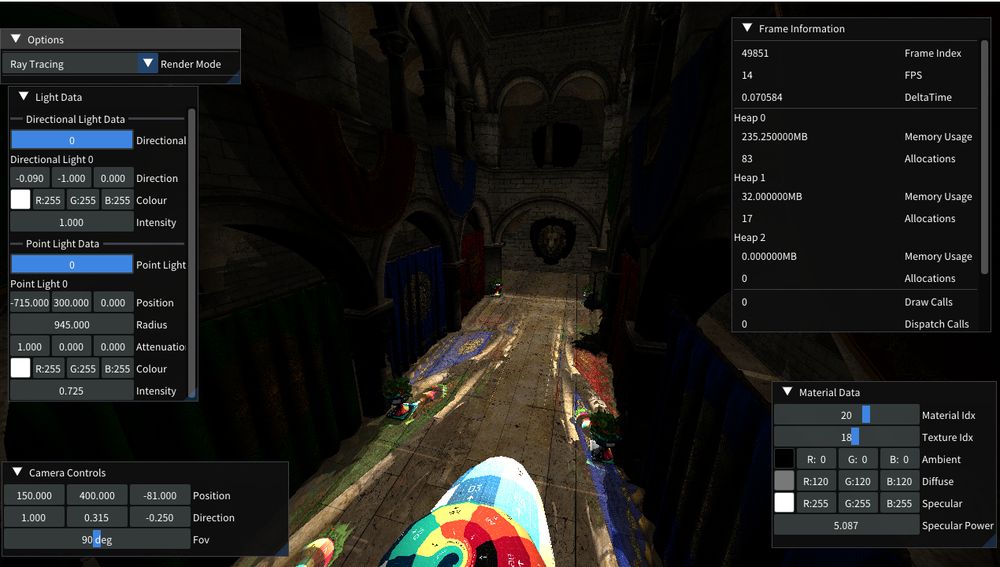The image size is (1000, 567).
Task: Click the Diffuse R:120 field
Action: click(x=816, y=481)
